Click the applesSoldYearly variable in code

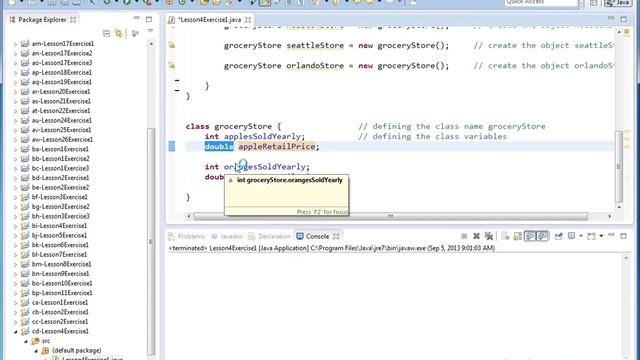coord(262,136)
